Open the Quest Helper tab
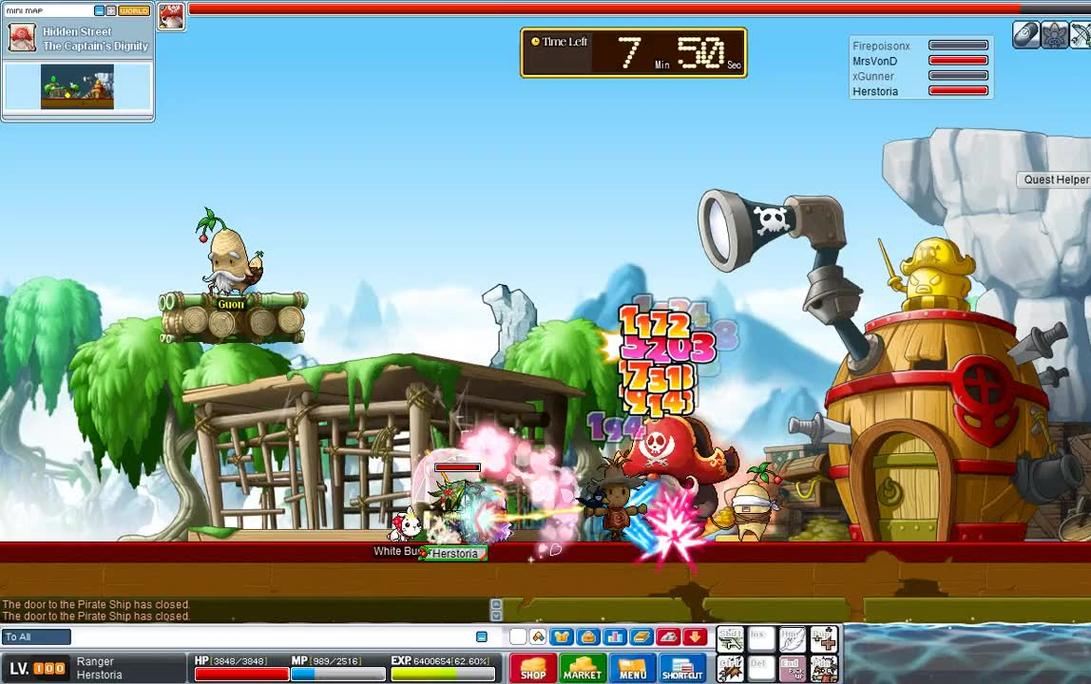This screenshot has width=1091, height=684. coord(1054,180)
